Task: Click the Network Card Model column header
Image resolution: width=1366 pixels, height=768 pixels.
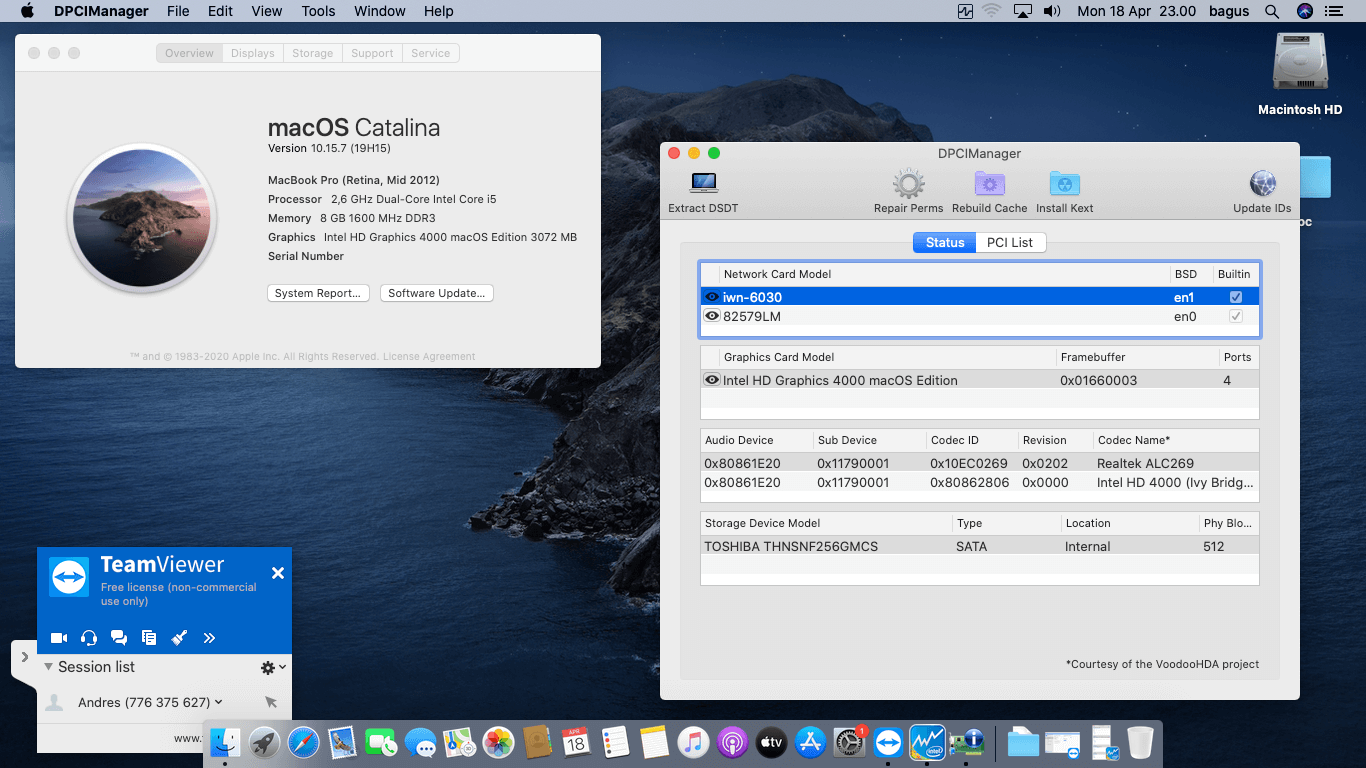Action: (944, 274)
